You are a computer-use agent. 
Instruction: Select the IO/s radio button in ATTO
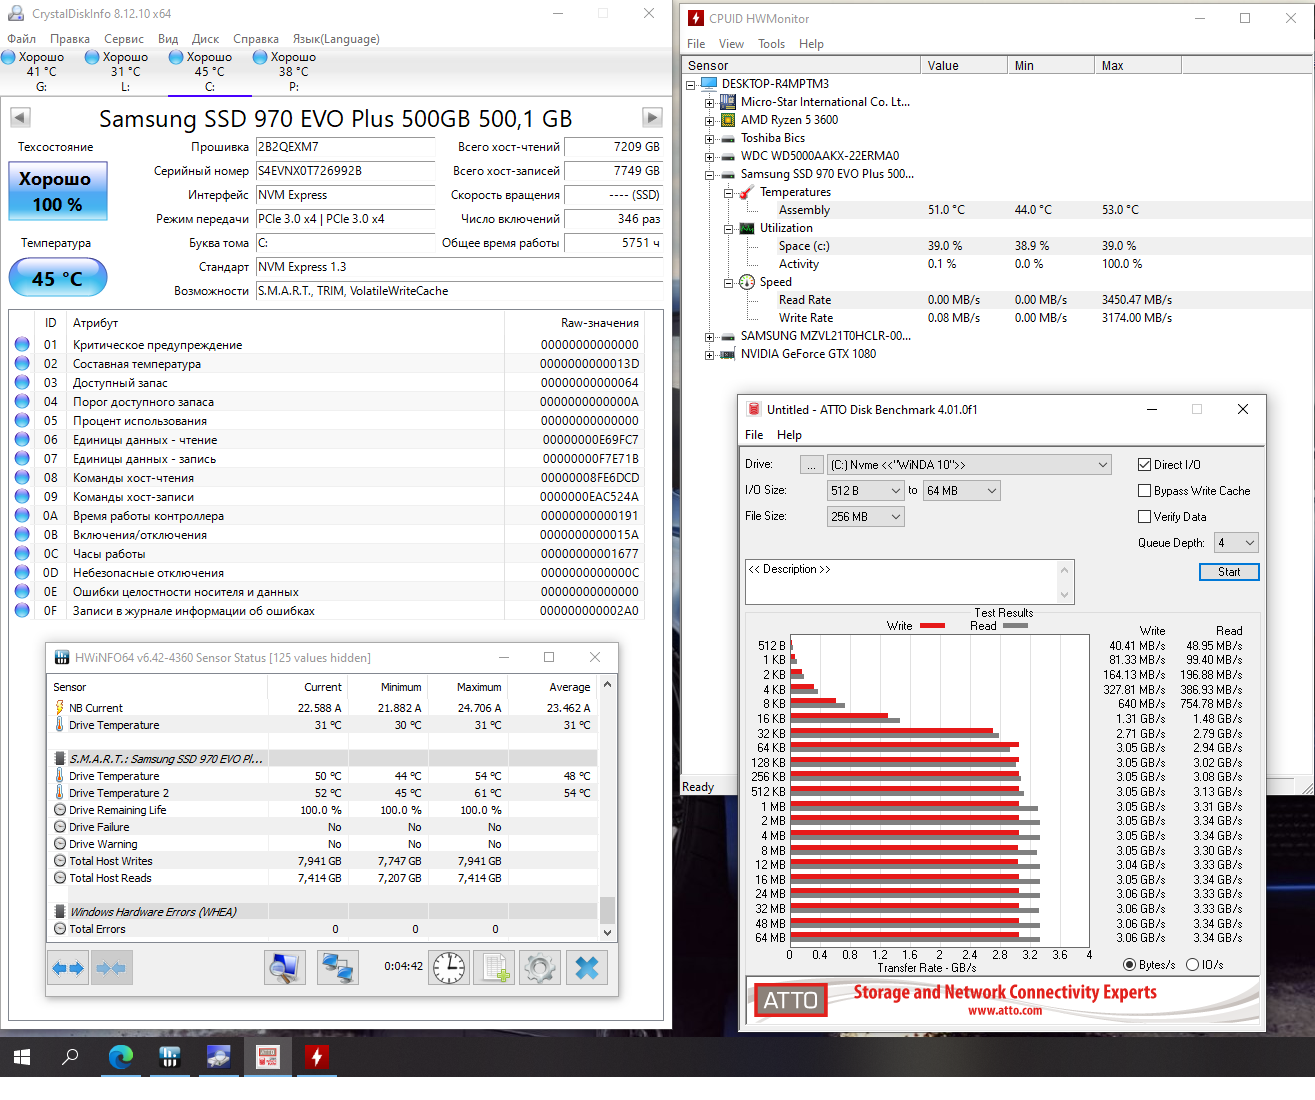1192,965
